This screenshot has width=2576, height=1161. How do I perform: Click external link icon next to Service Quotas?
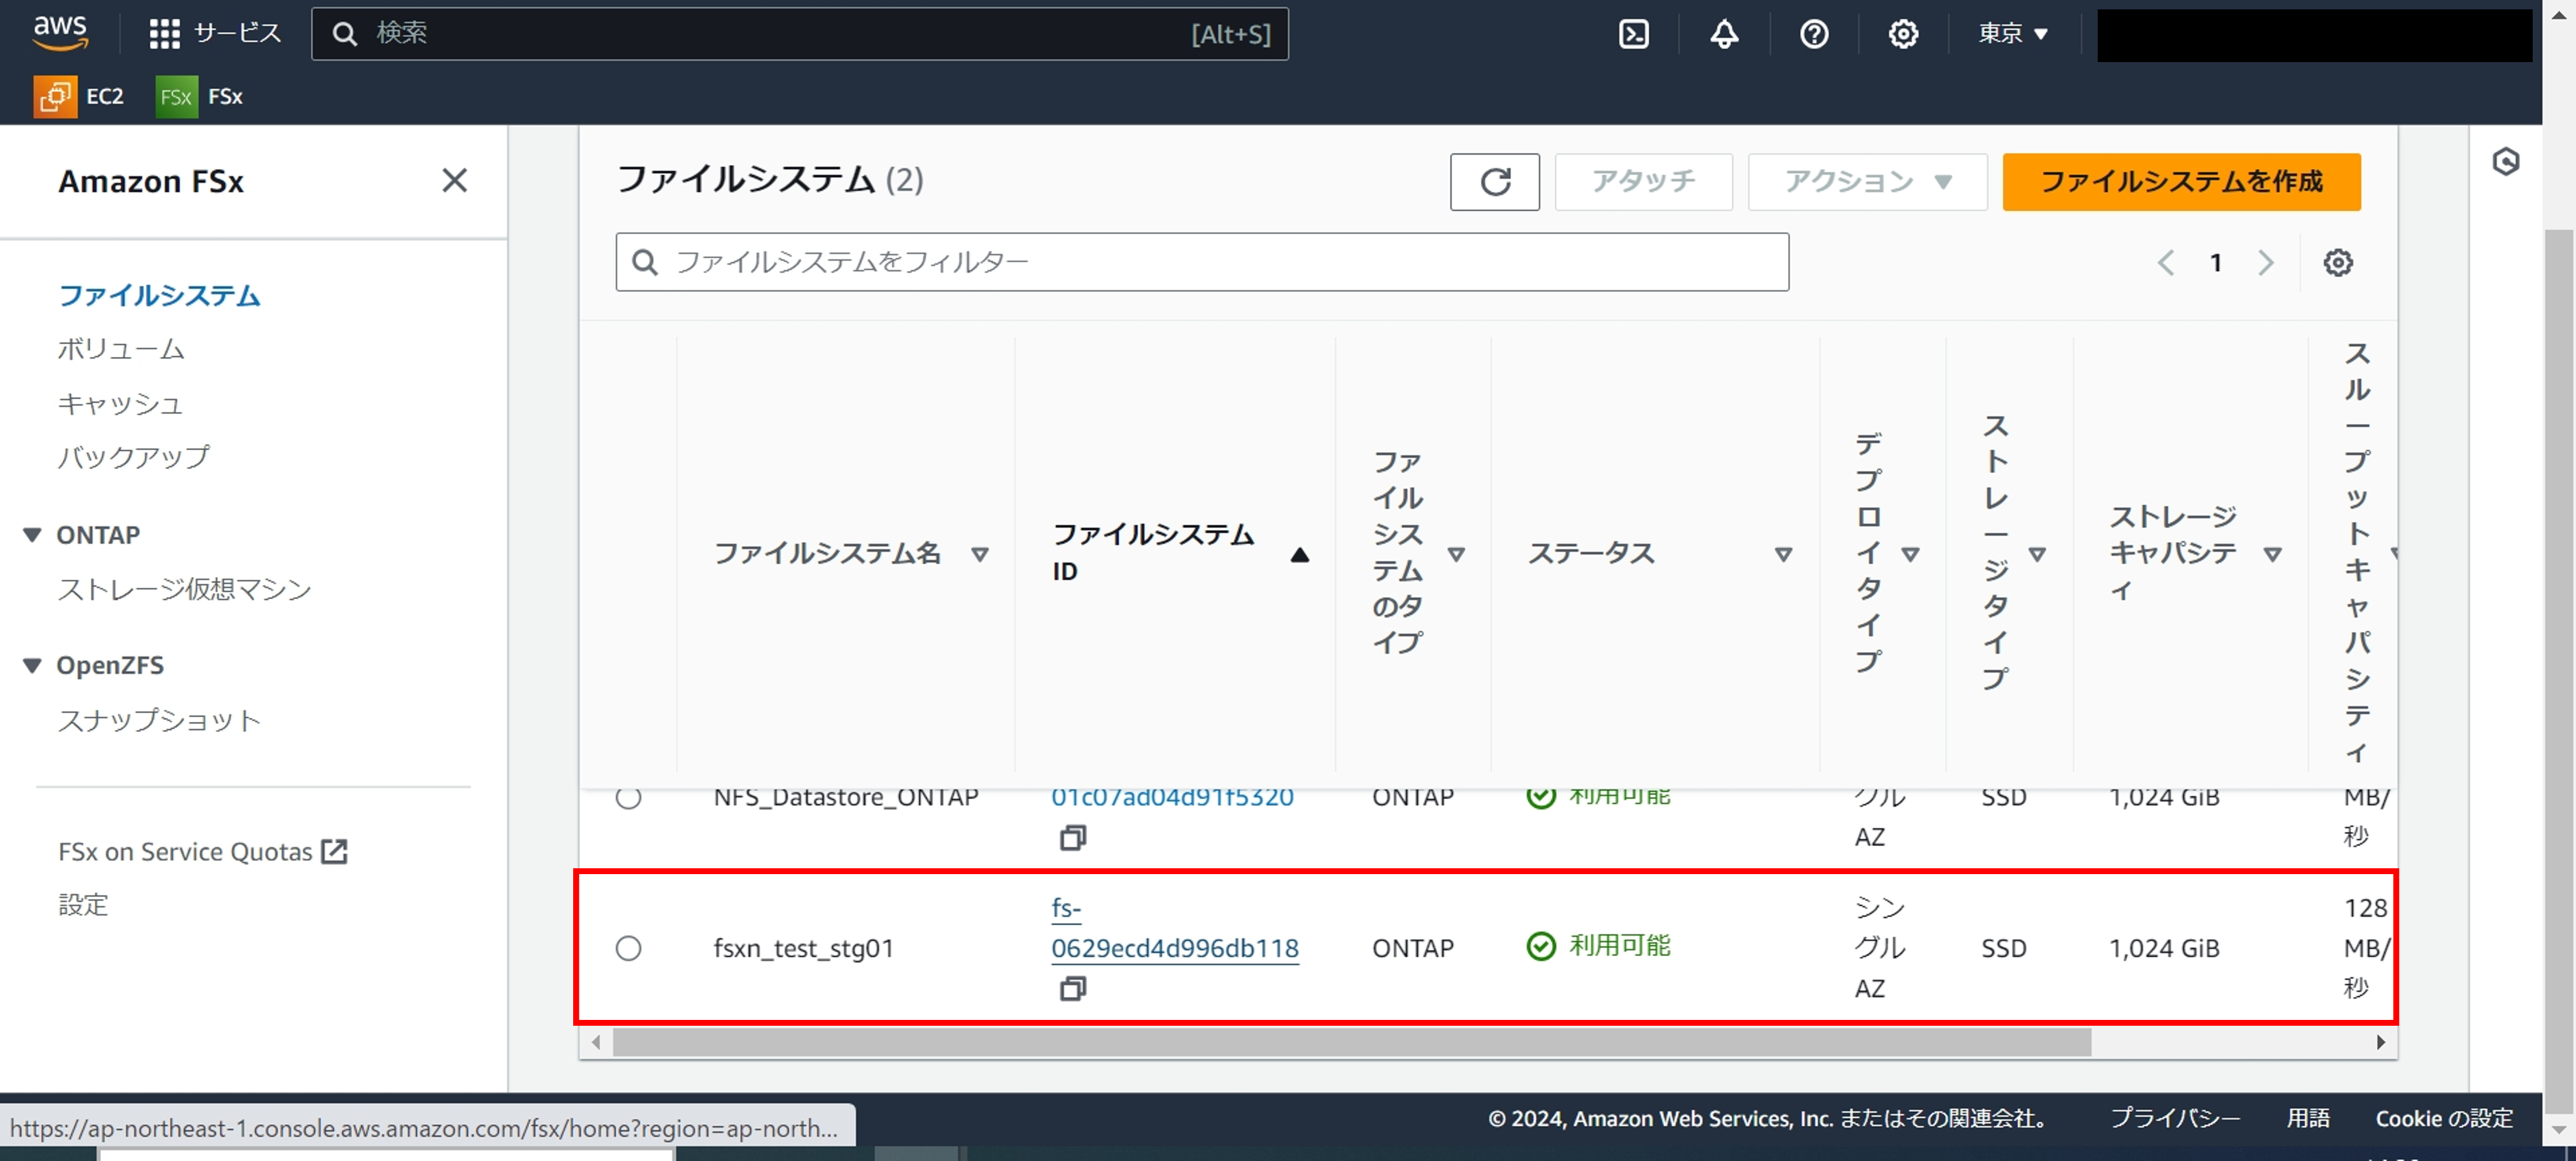pyautogui.click(x=334, y=851)
